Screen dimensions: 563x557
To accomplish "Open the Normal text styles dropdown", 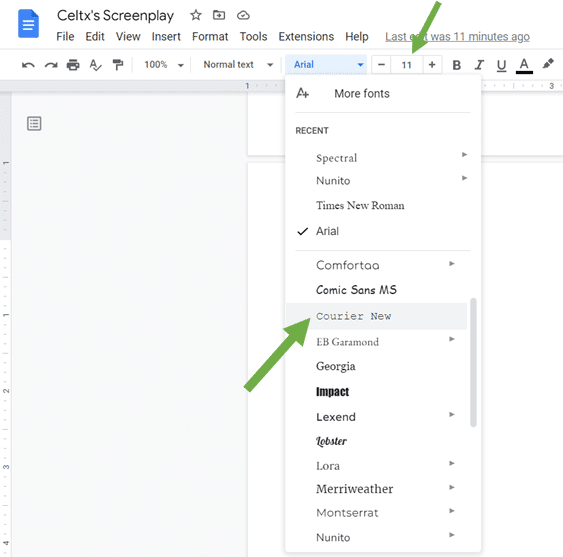I will [238, 65].
